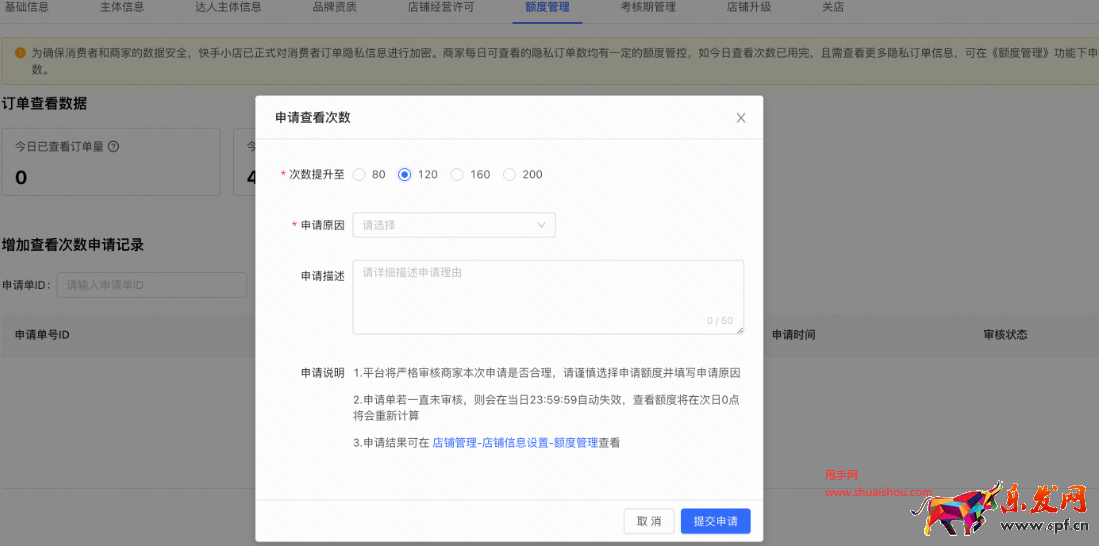Click the warning icon in the notice banner
The height and width of the screenshot is (546, 1099).
coord(20,53)
